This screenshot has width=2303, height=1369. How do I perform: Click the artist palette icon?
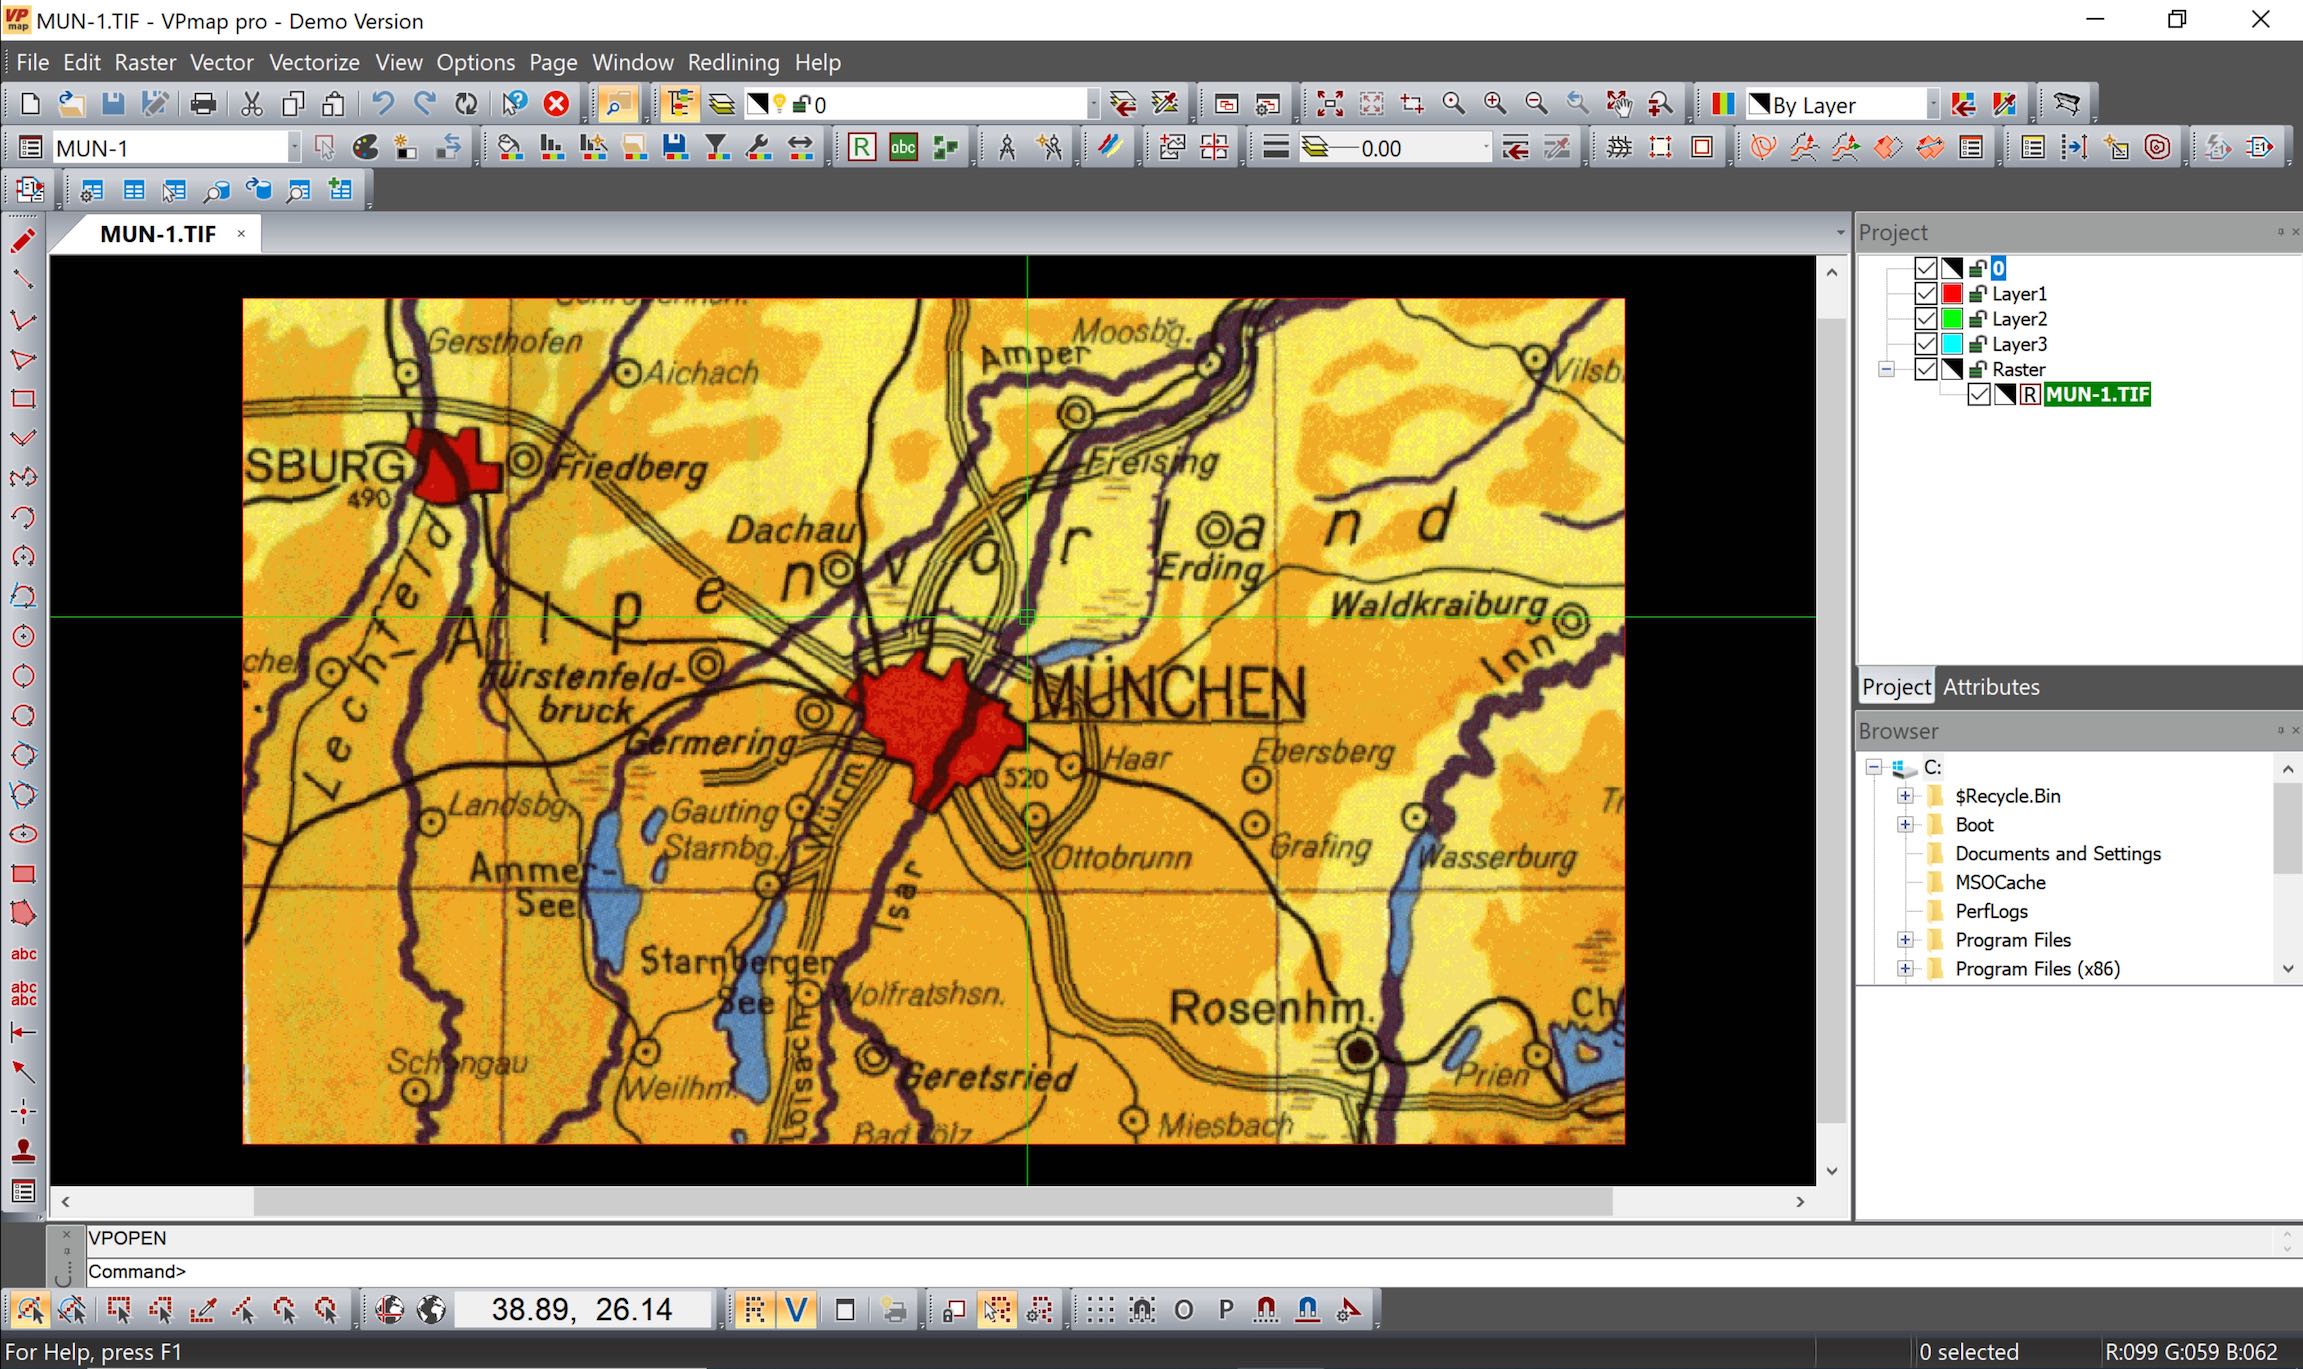pyautogui.click(x=366, y=148)
